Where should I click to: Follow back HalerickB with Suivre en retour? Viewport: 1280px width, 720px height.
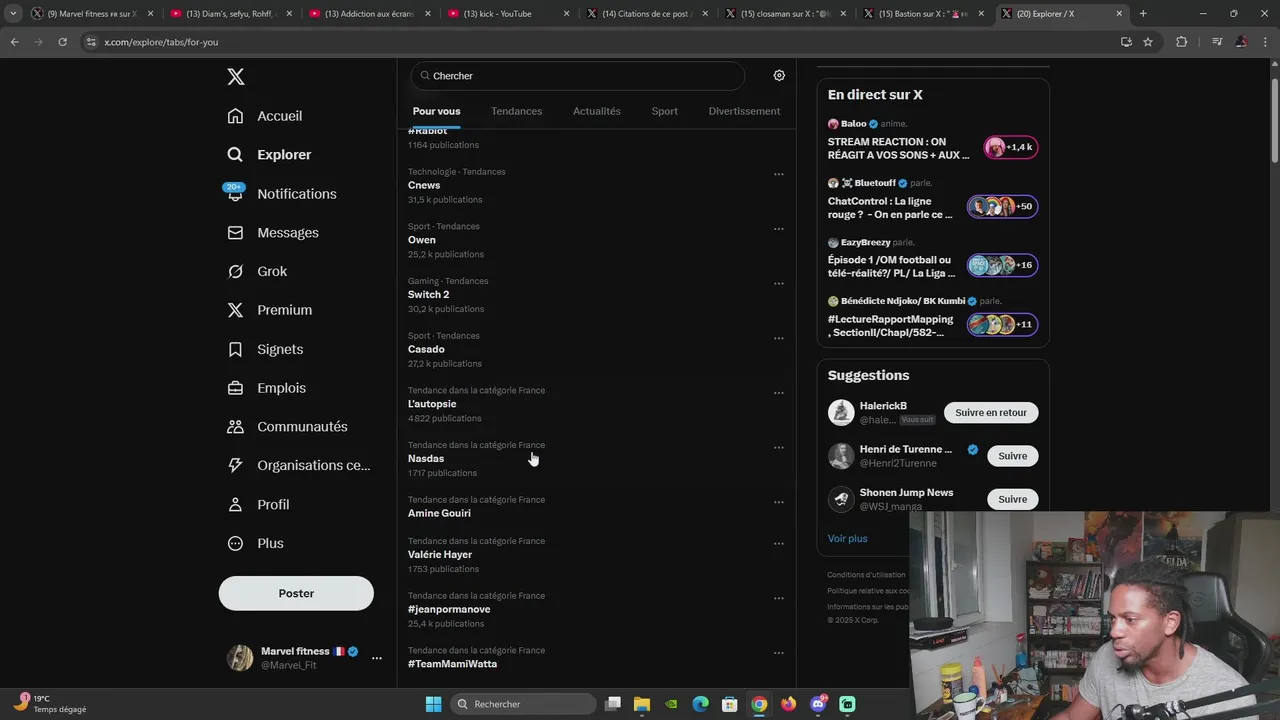point(991,412)
